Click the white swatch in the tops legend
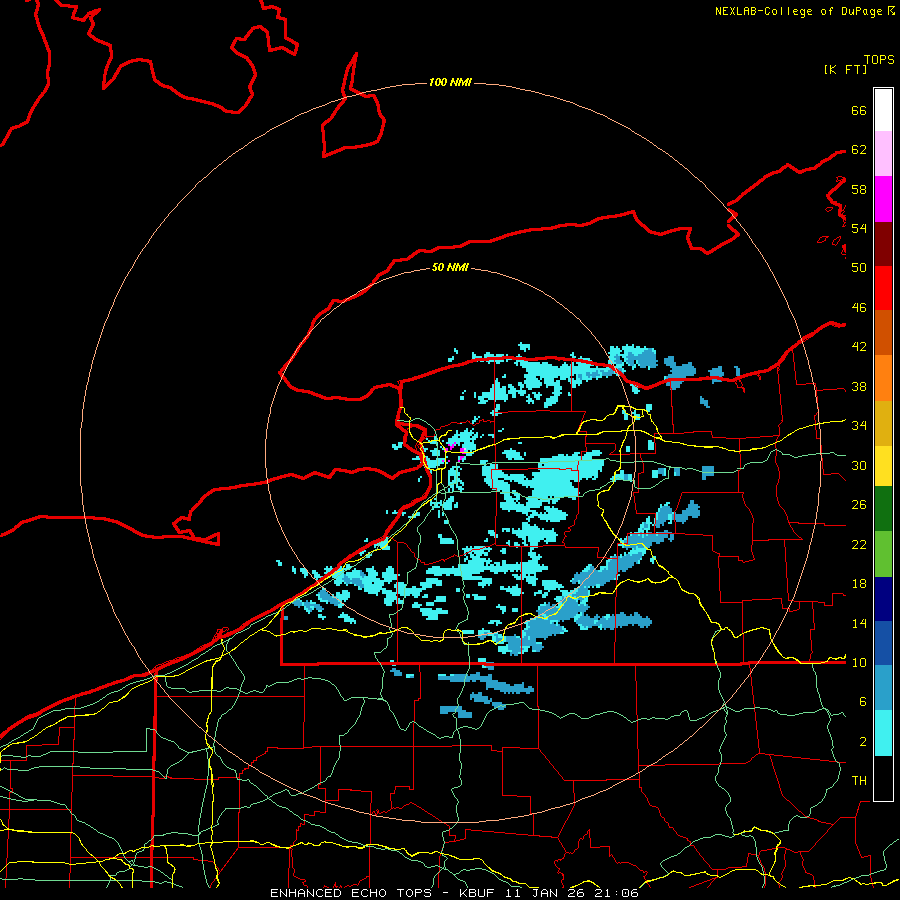The width and height of the screenshot is (900, 900). click(x=883, y=110)
